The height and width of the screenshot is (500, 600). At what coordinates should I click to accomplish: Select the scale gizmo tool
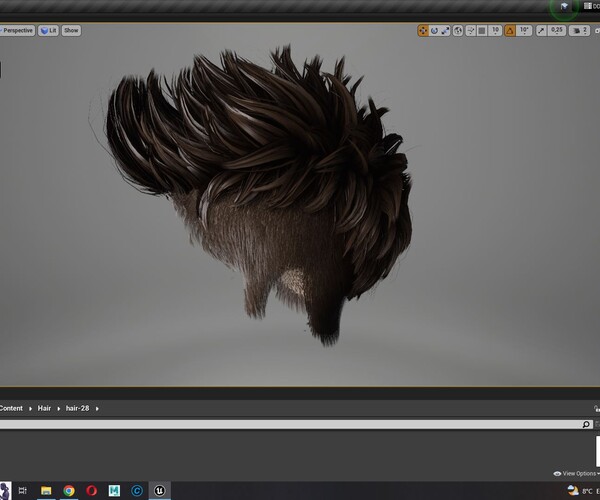445,31
